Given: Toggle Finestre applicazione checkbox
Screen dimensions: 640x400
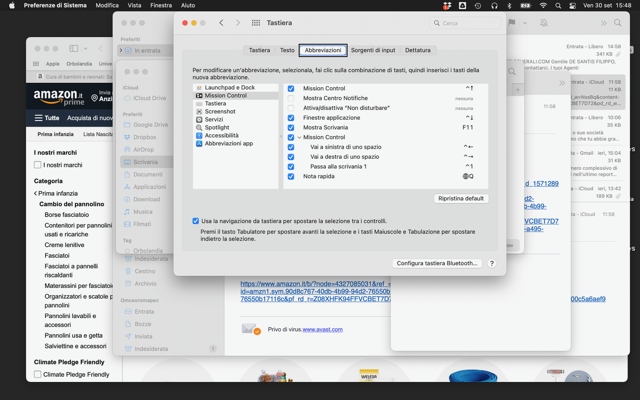Looking at the screenshot, I should (x=291, y=118).
